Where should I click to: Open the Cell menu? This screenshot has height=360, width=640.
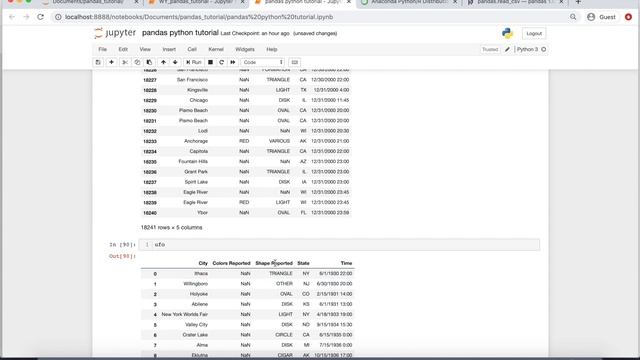[192, 49]
